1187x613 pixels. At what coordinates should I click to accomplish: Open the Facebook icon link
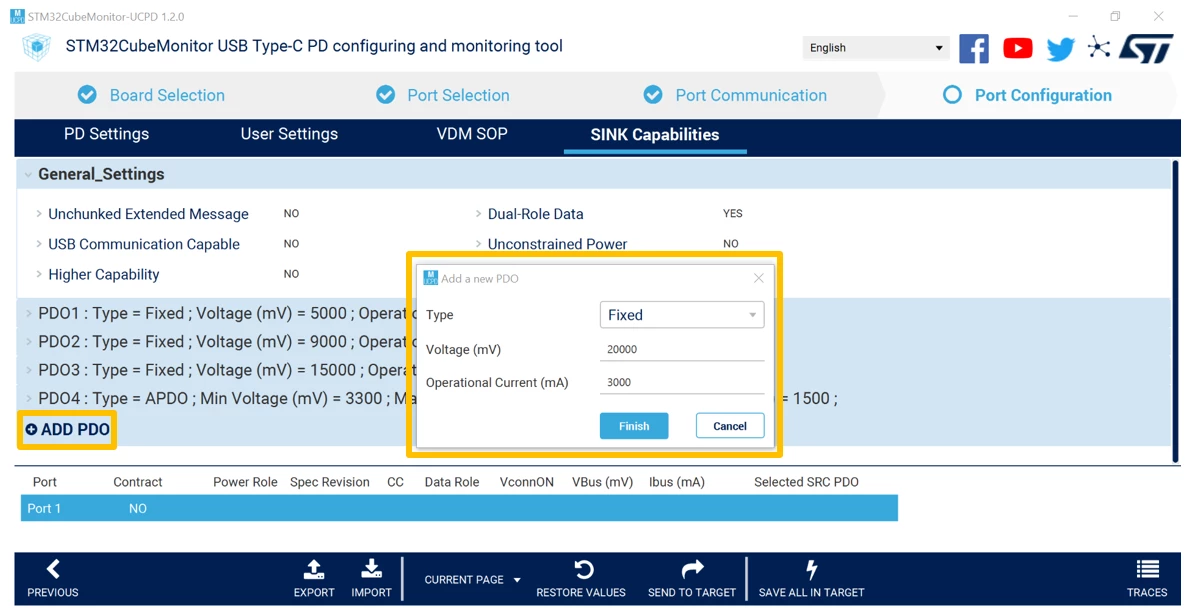[974, 48]
